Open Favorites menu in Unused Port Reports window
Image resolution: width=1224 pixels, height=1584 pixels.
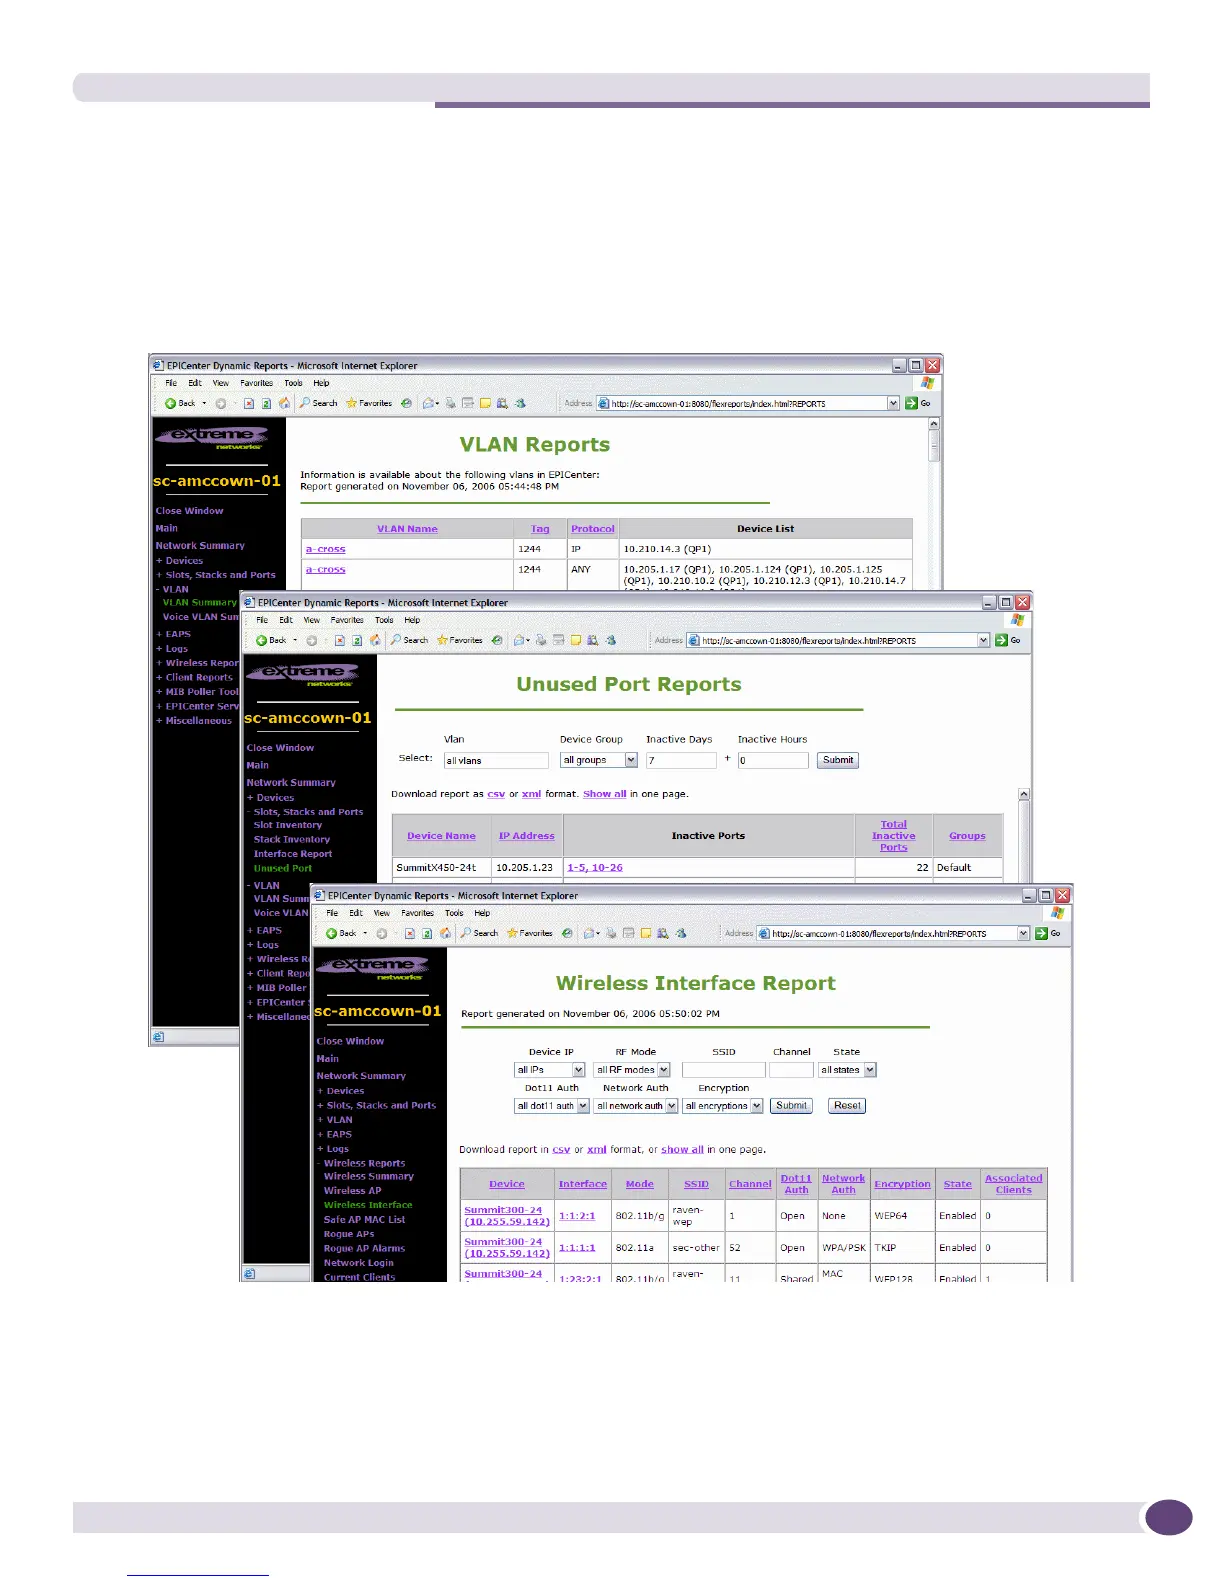pos(347,620)
